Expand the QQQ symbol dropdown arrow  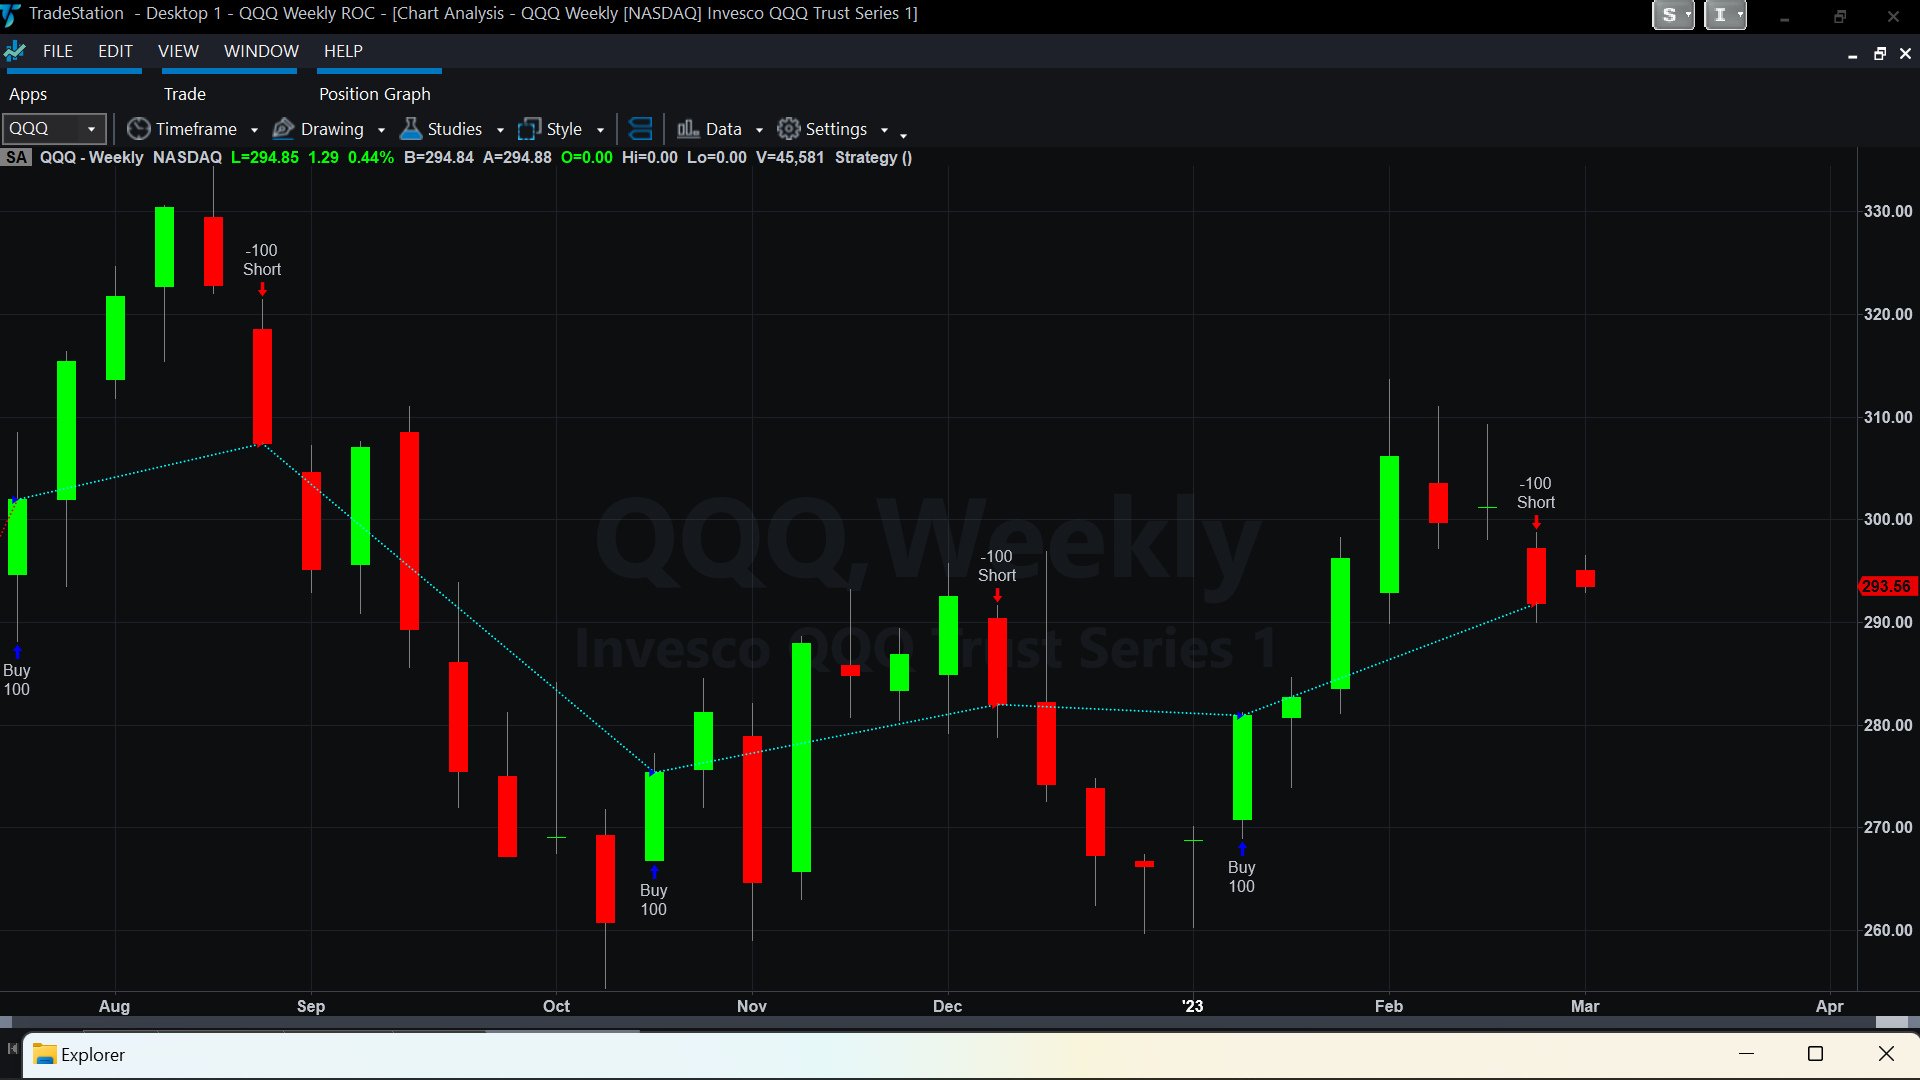91,129
